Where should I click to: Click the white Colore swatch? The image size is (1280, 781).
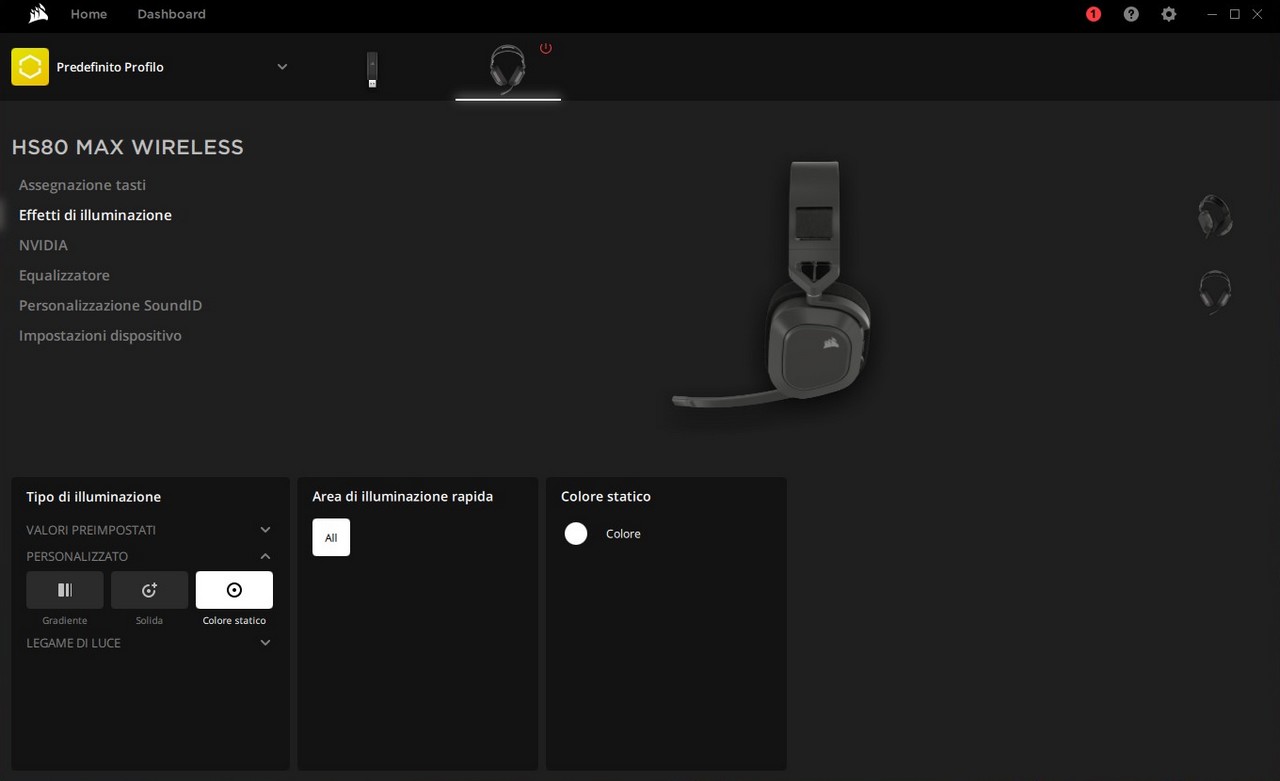(x=576, y=534)
